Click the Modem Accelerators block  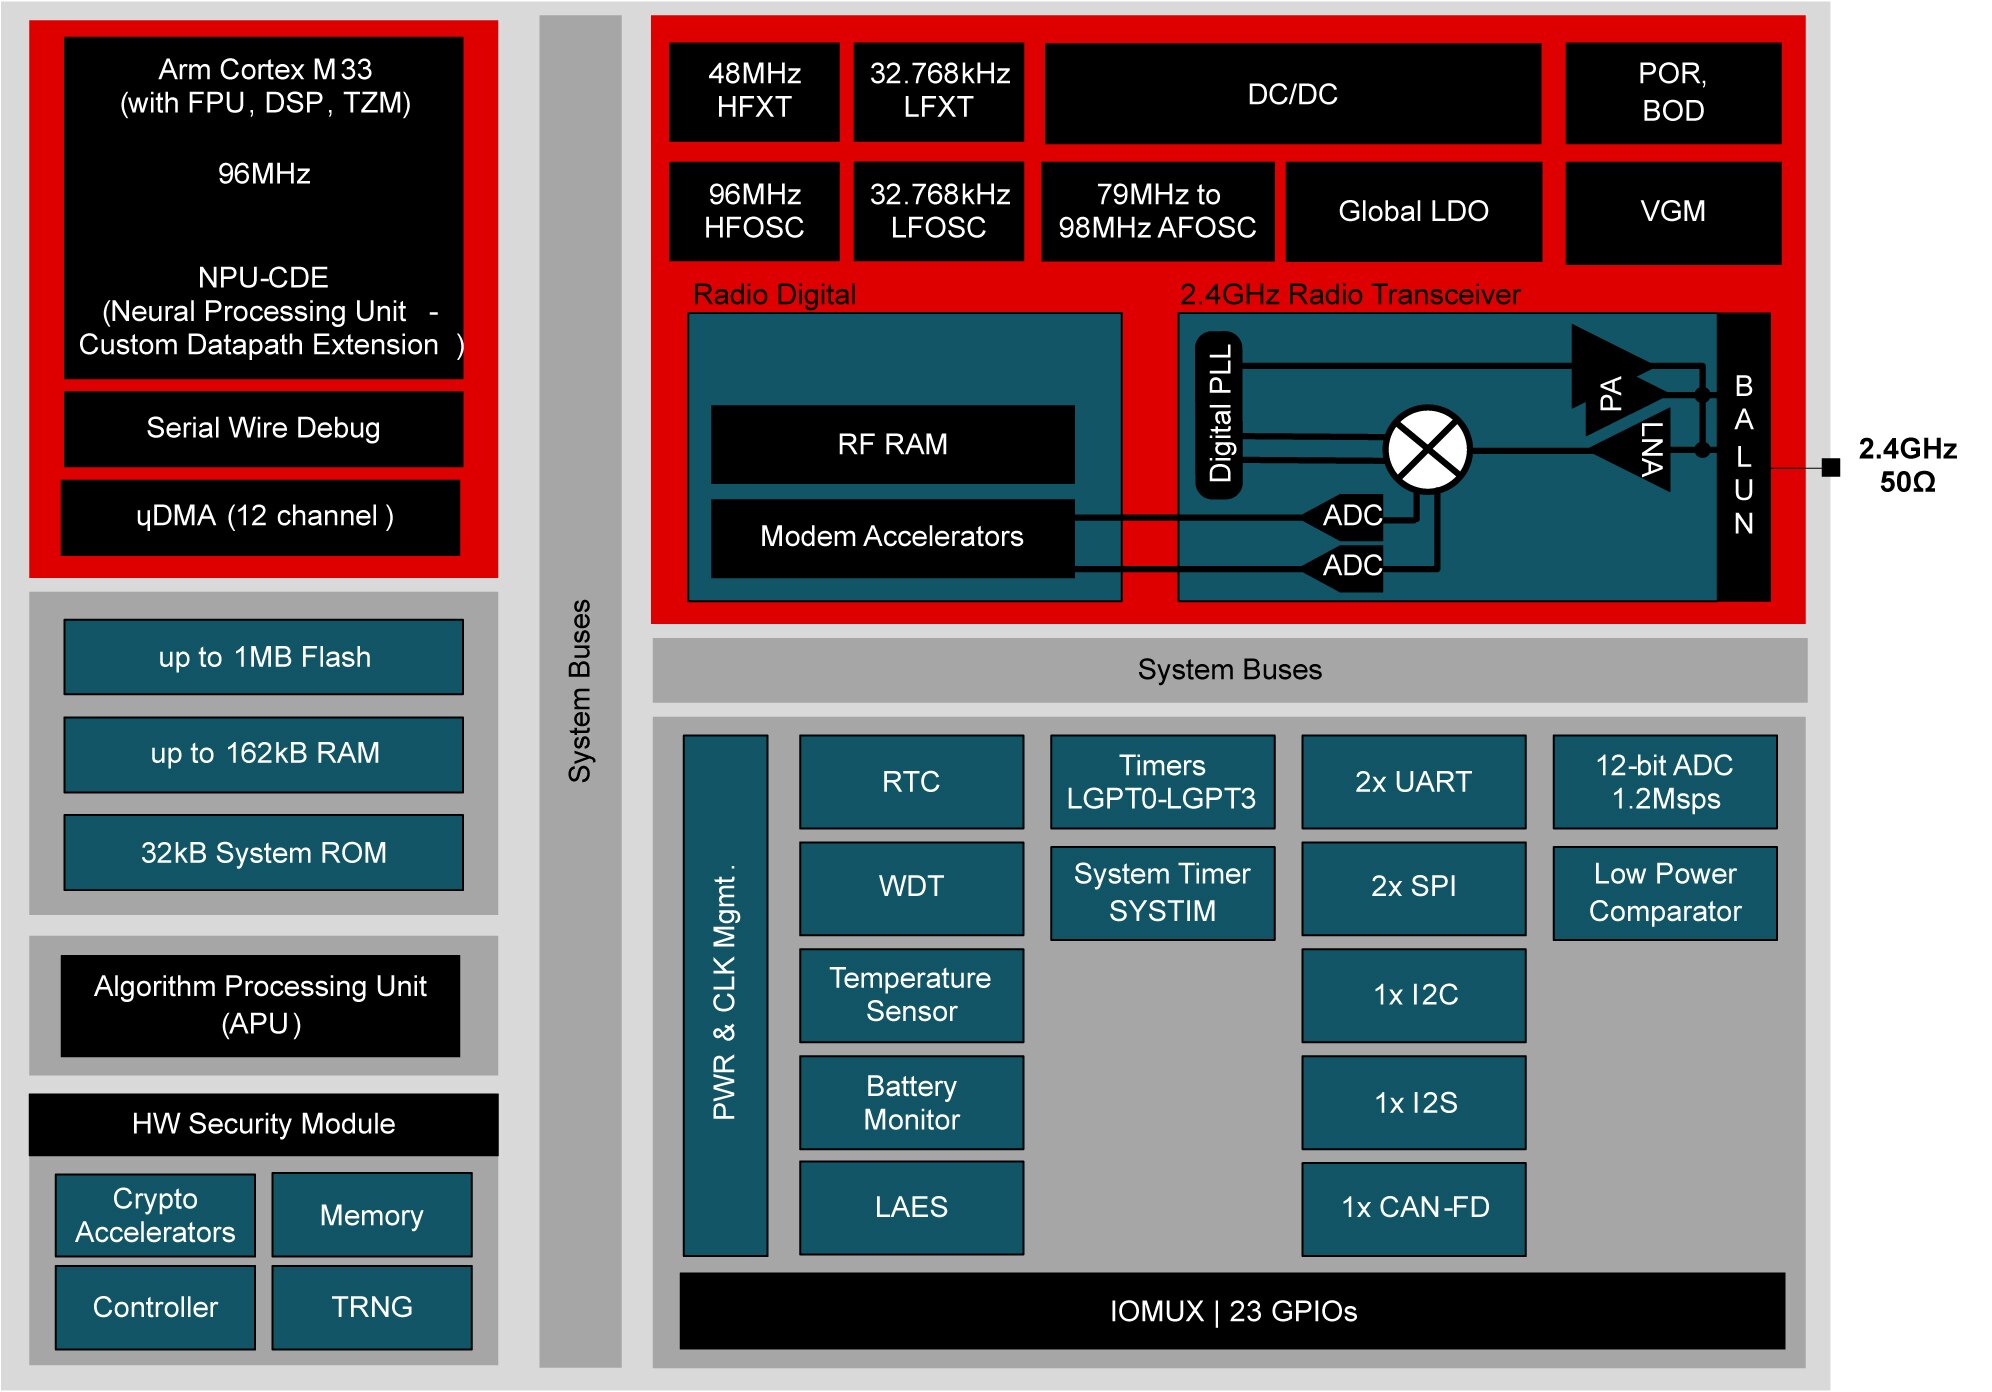point(892,537)
